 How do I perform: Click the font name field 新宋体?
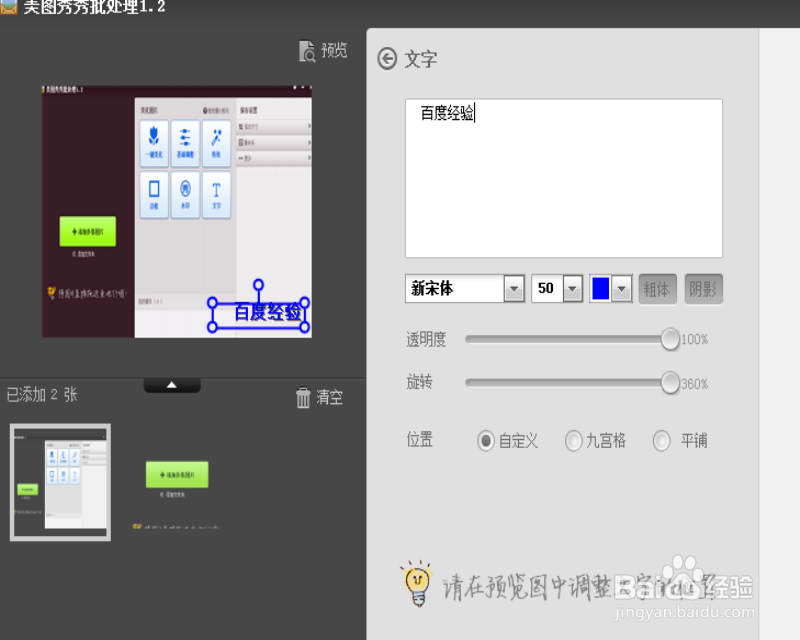(x=455, y=289)
